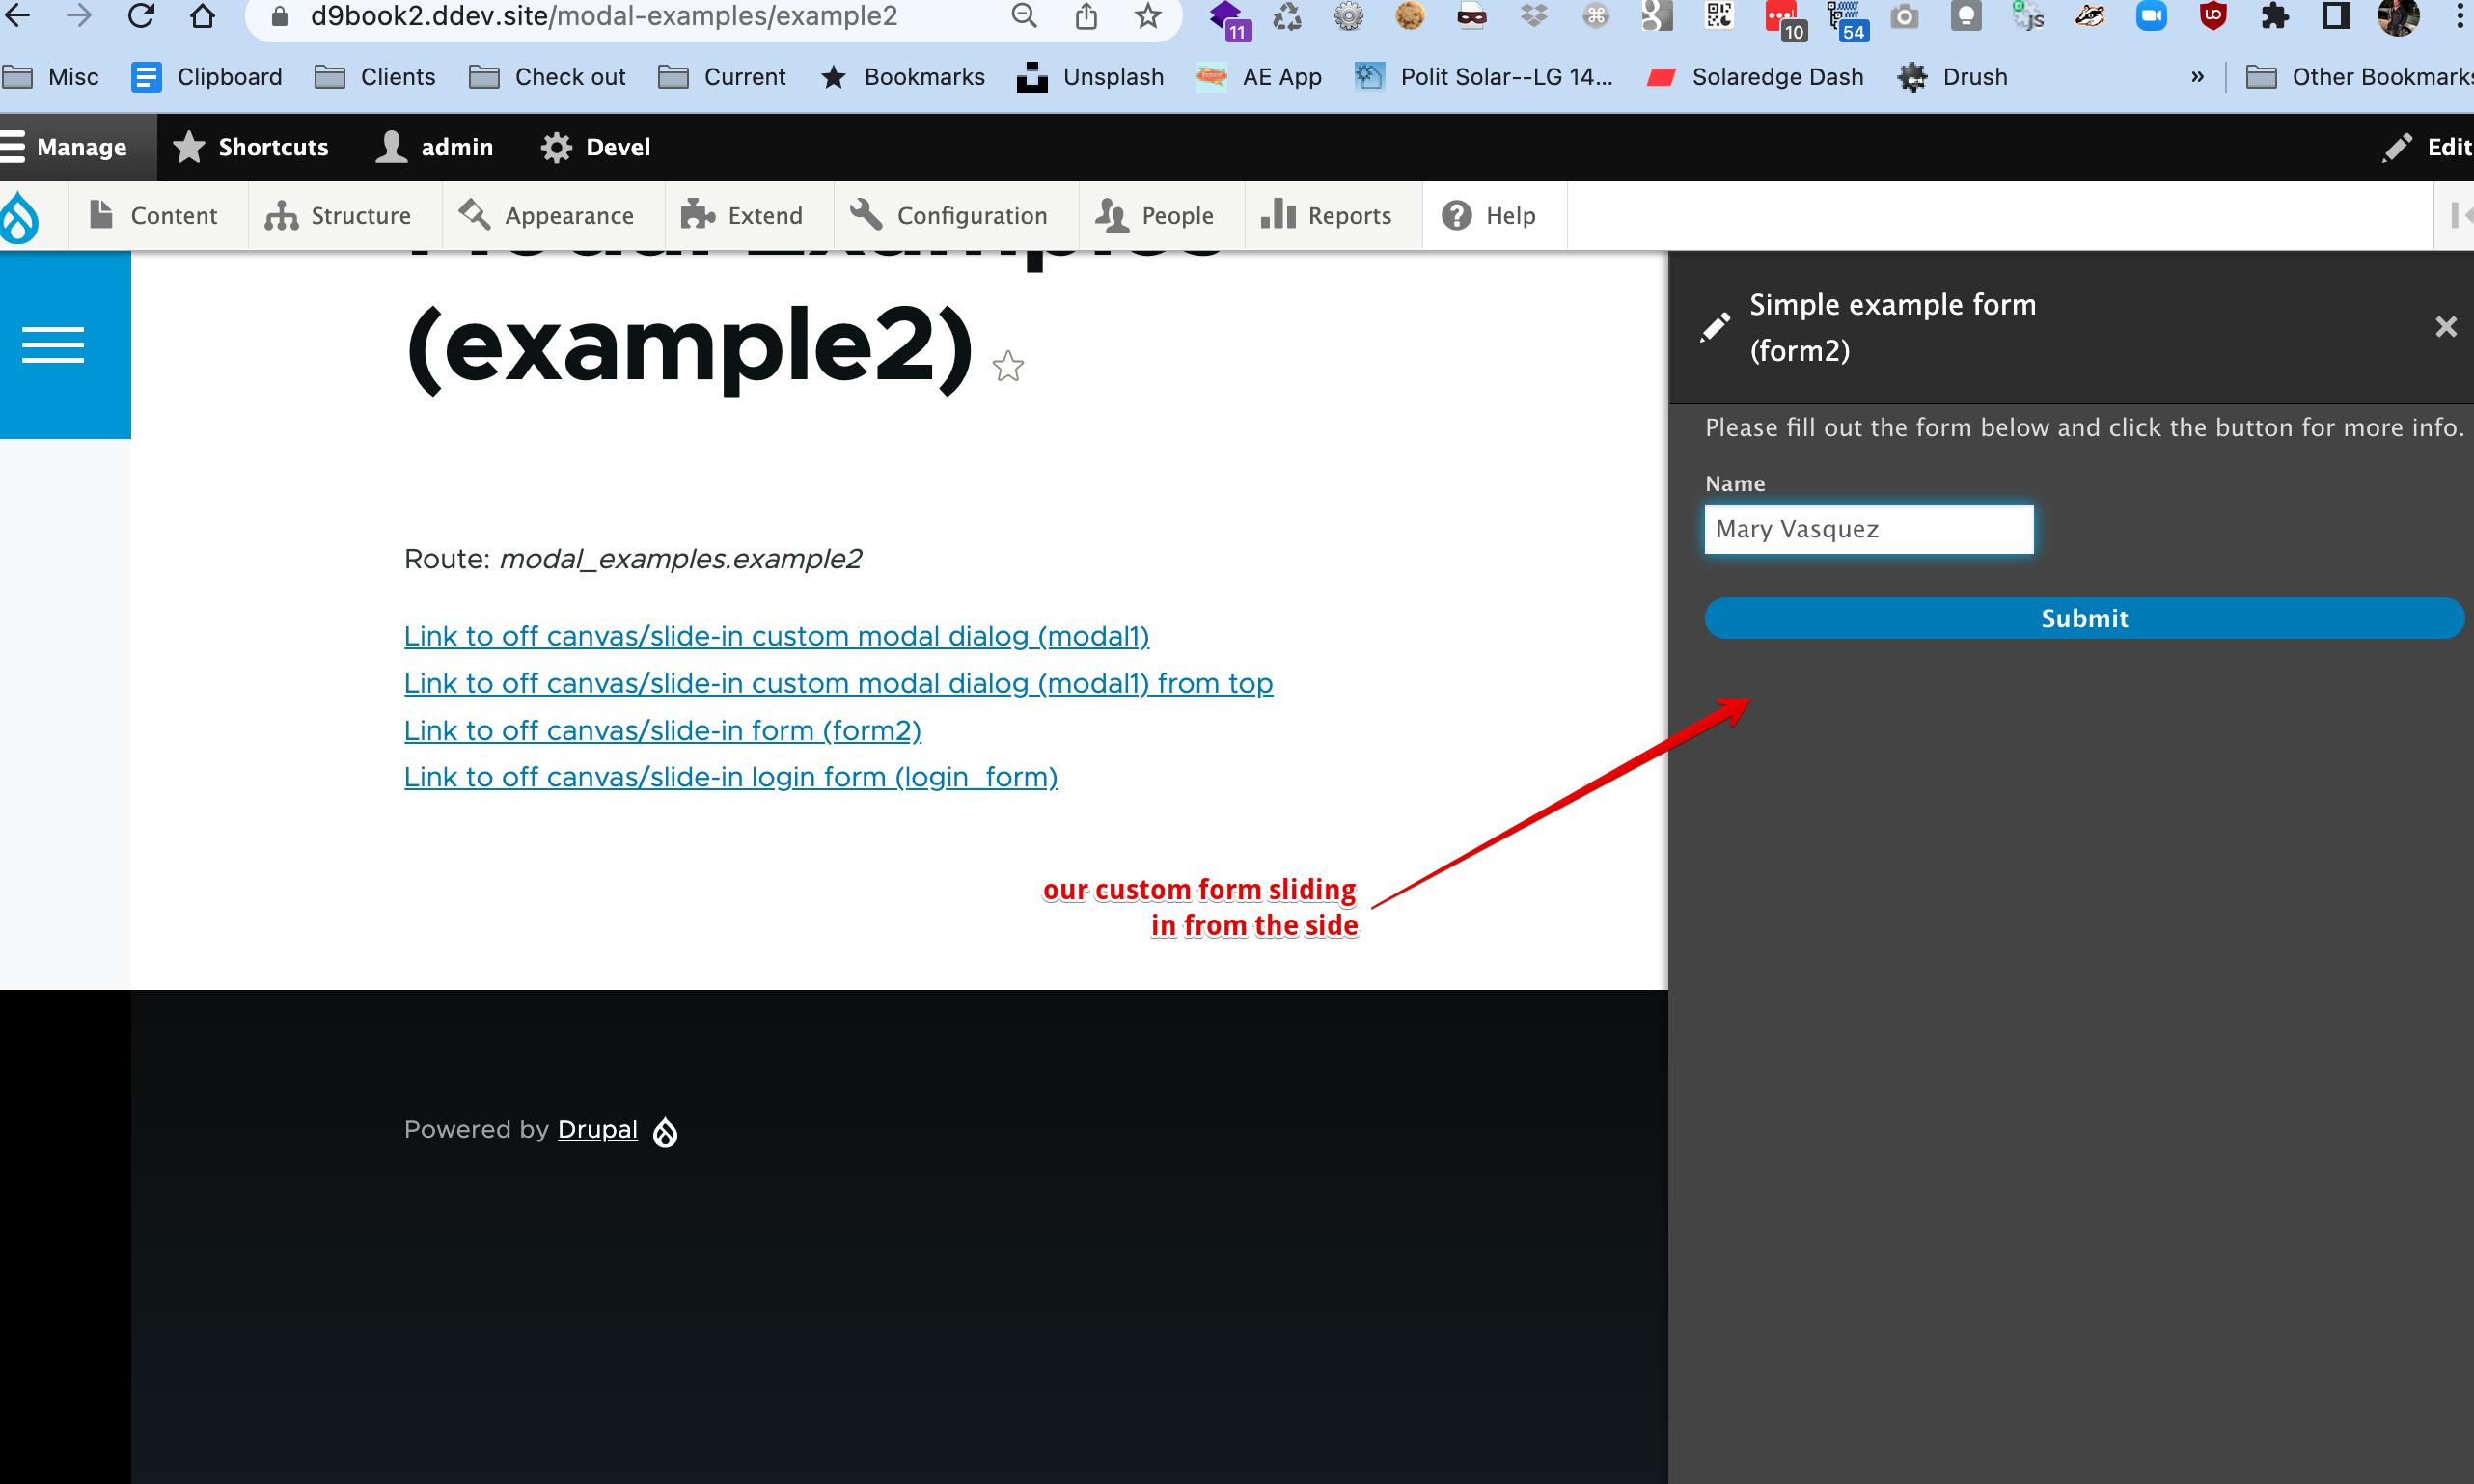Open the Reports admin menu

(1326, 215)
